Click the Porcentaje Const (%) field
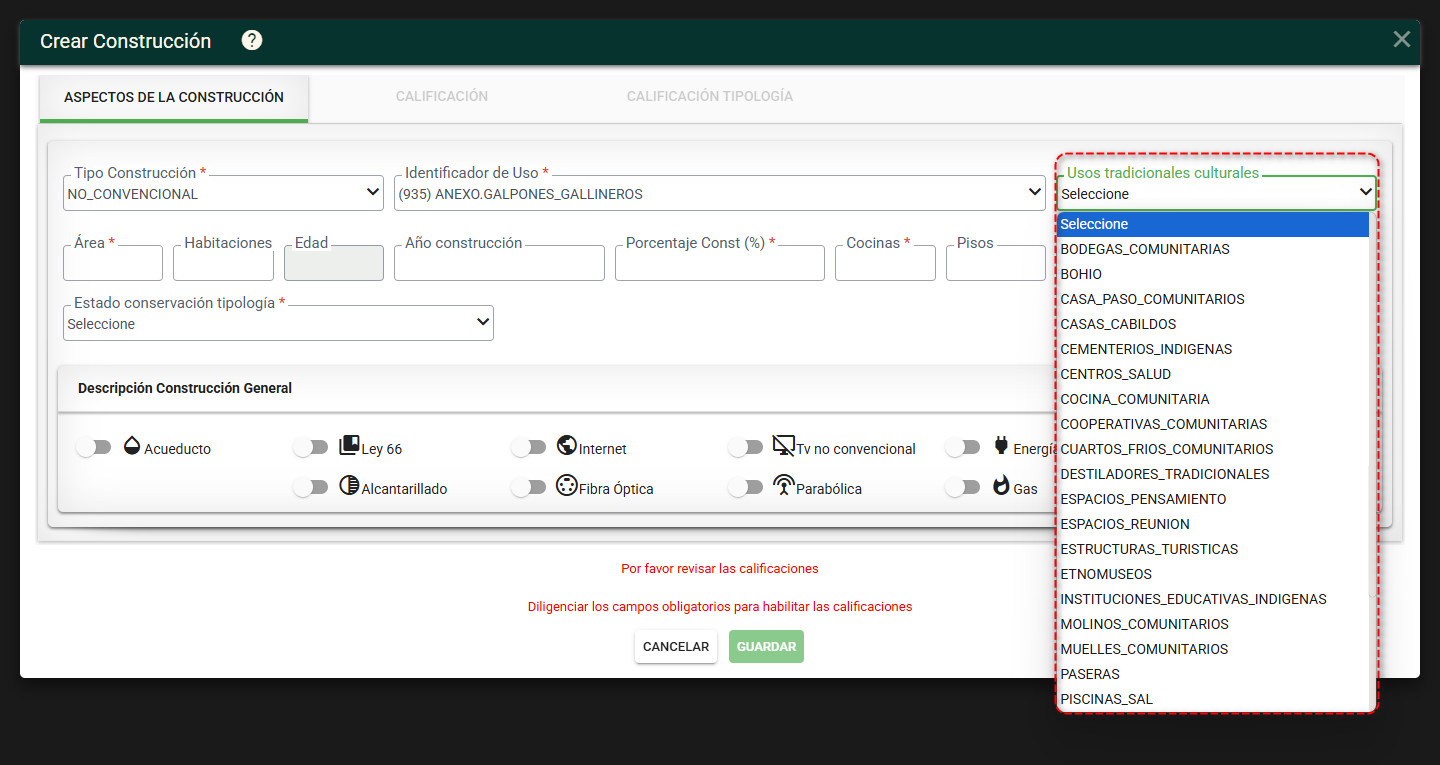The height and width of the screenshot is (765, 1440). pos(720,263)
